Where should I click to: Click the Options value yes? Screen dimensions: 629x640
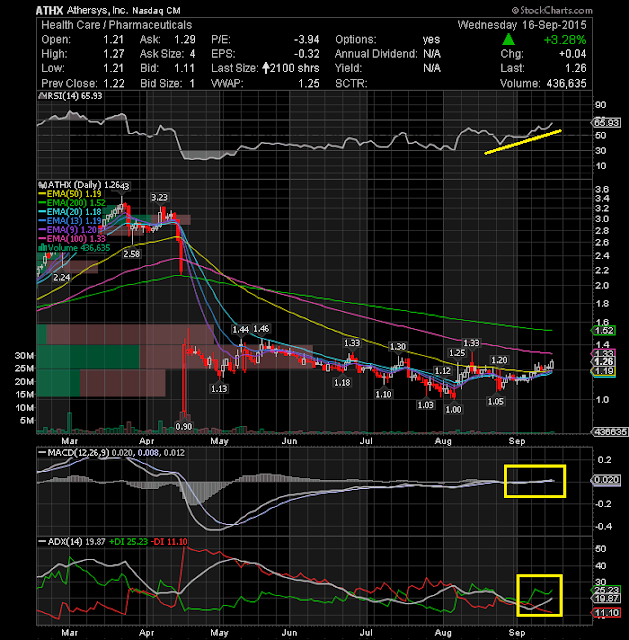point(431,40)
